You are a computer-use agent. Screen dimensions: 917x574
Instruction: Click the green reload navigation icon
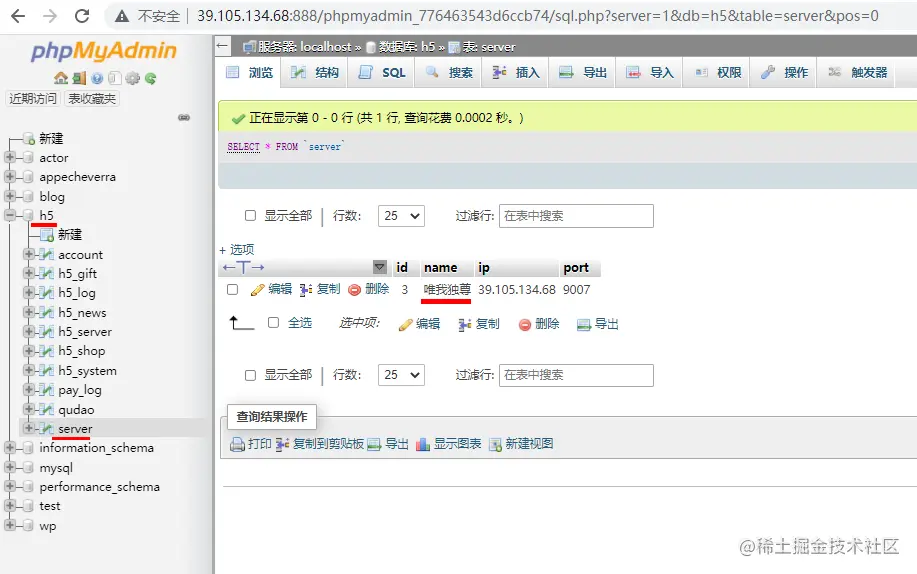tap(150, 78)
